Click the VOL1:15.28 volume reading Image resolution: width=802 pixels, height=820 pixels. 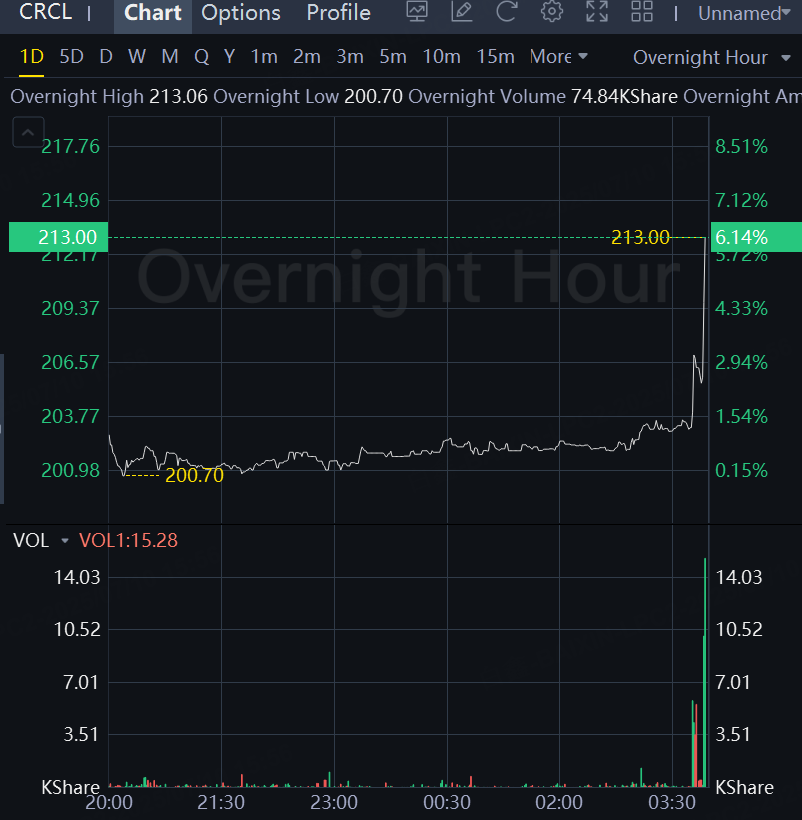[x=128, y=540]
